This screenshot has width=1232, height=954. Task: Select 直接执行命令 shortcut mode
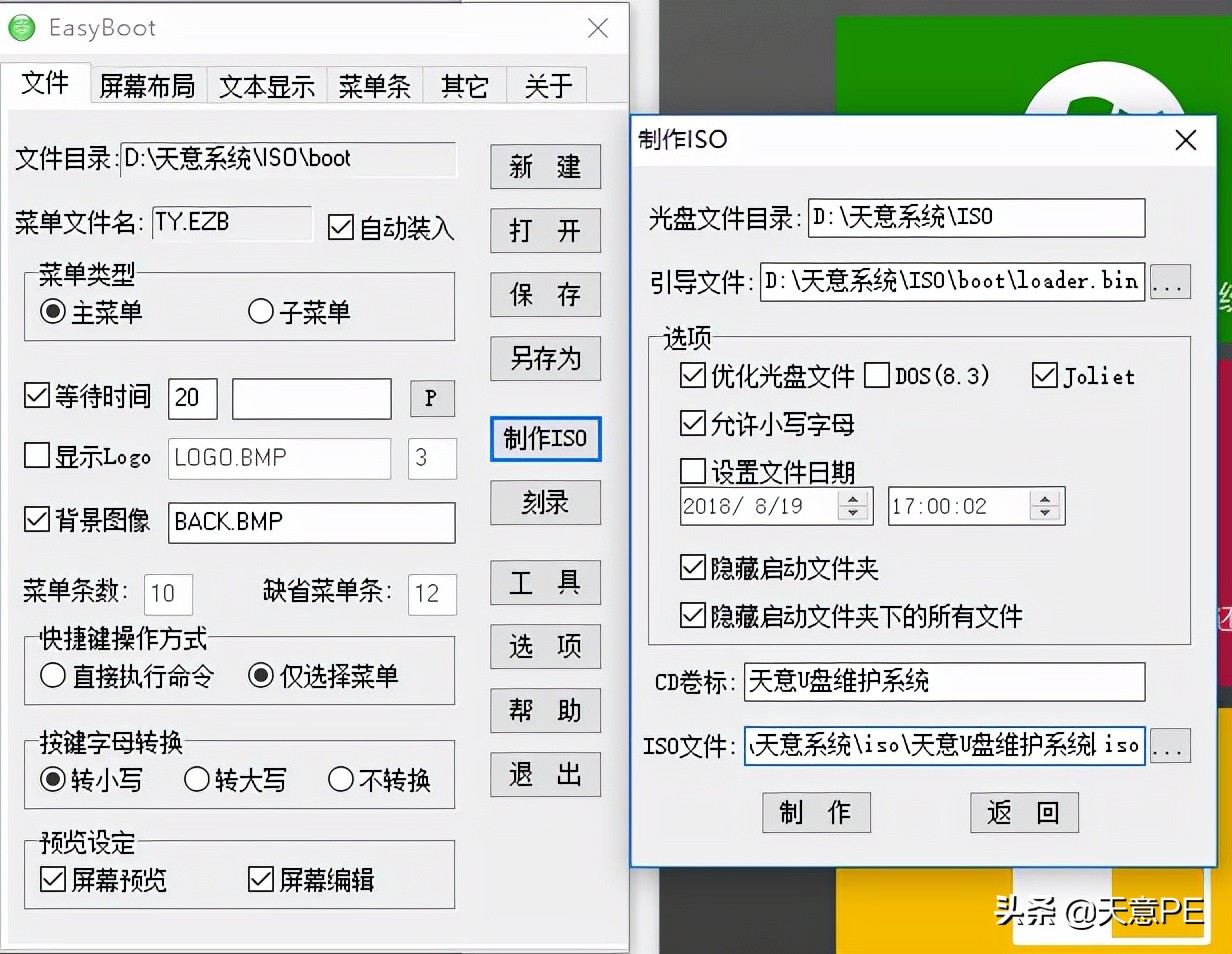point(55,678)
